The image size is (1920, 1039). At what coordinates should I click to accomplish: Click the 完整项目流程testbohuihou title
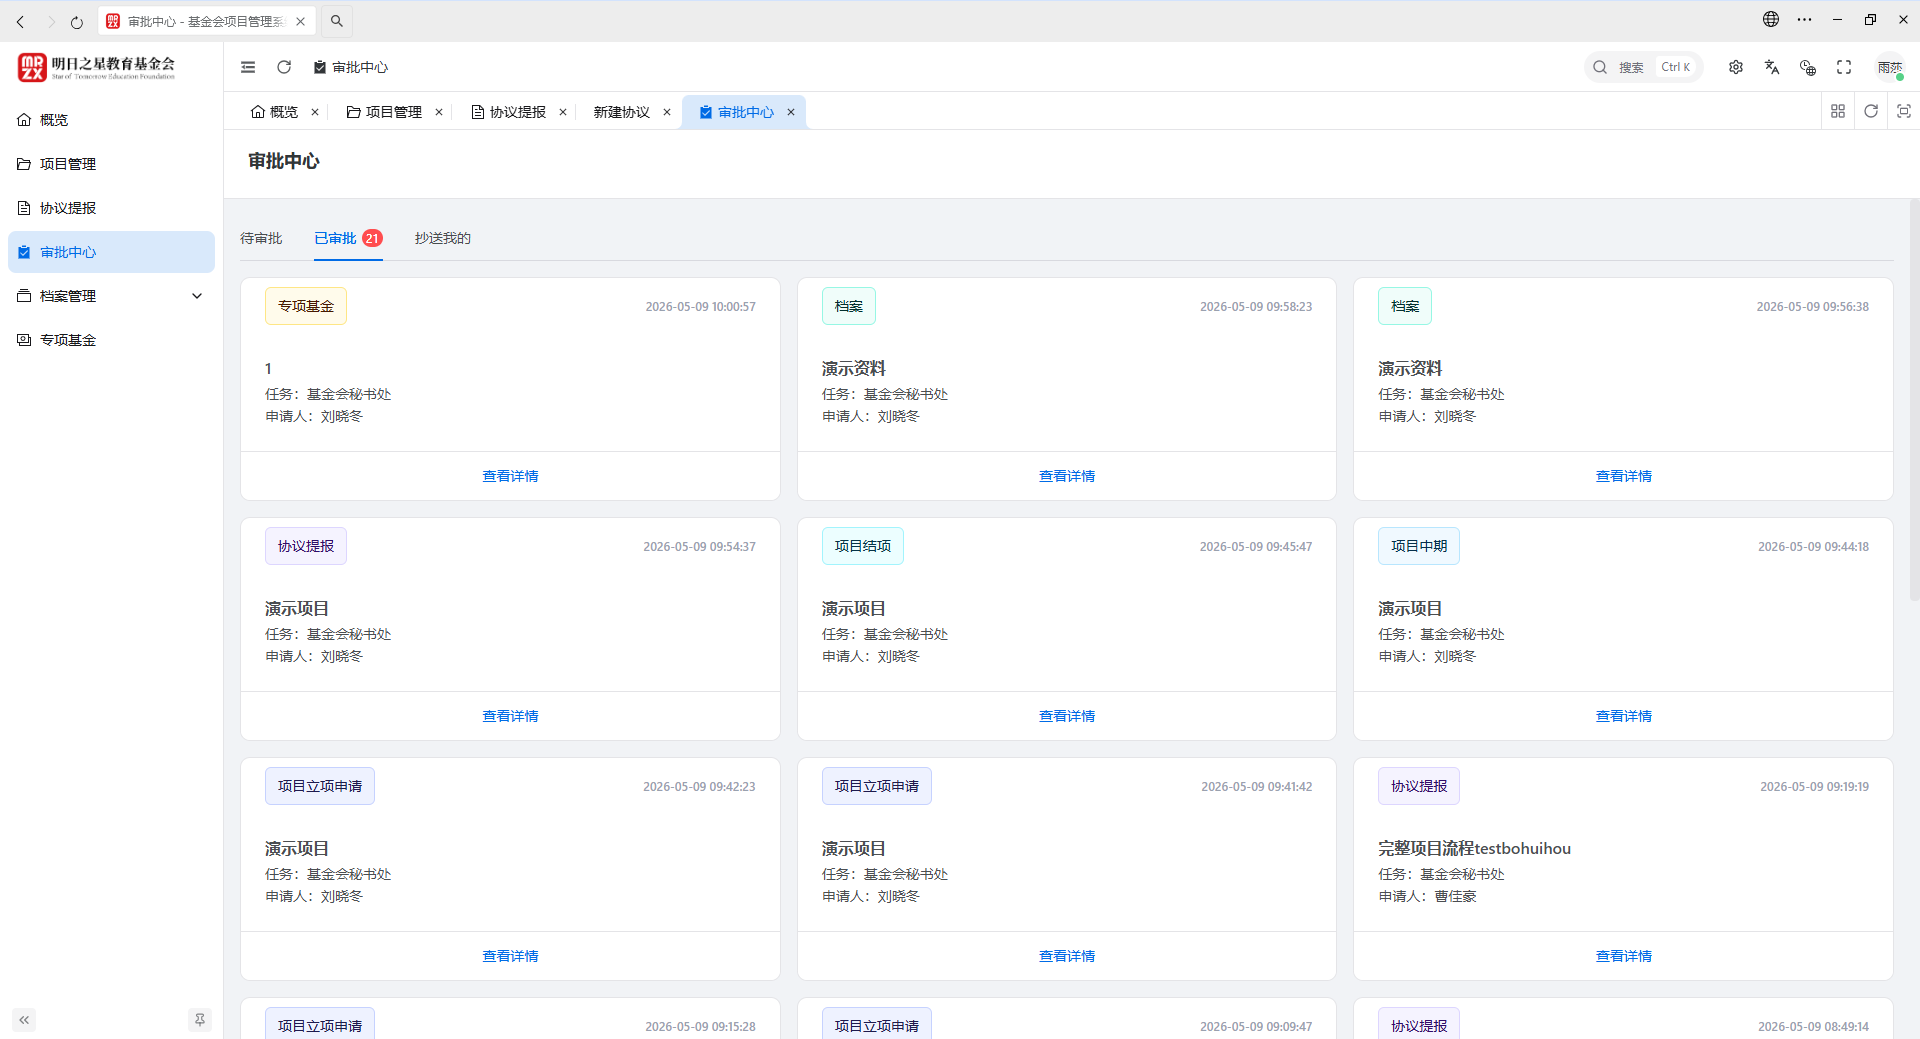pos(1475,848)
